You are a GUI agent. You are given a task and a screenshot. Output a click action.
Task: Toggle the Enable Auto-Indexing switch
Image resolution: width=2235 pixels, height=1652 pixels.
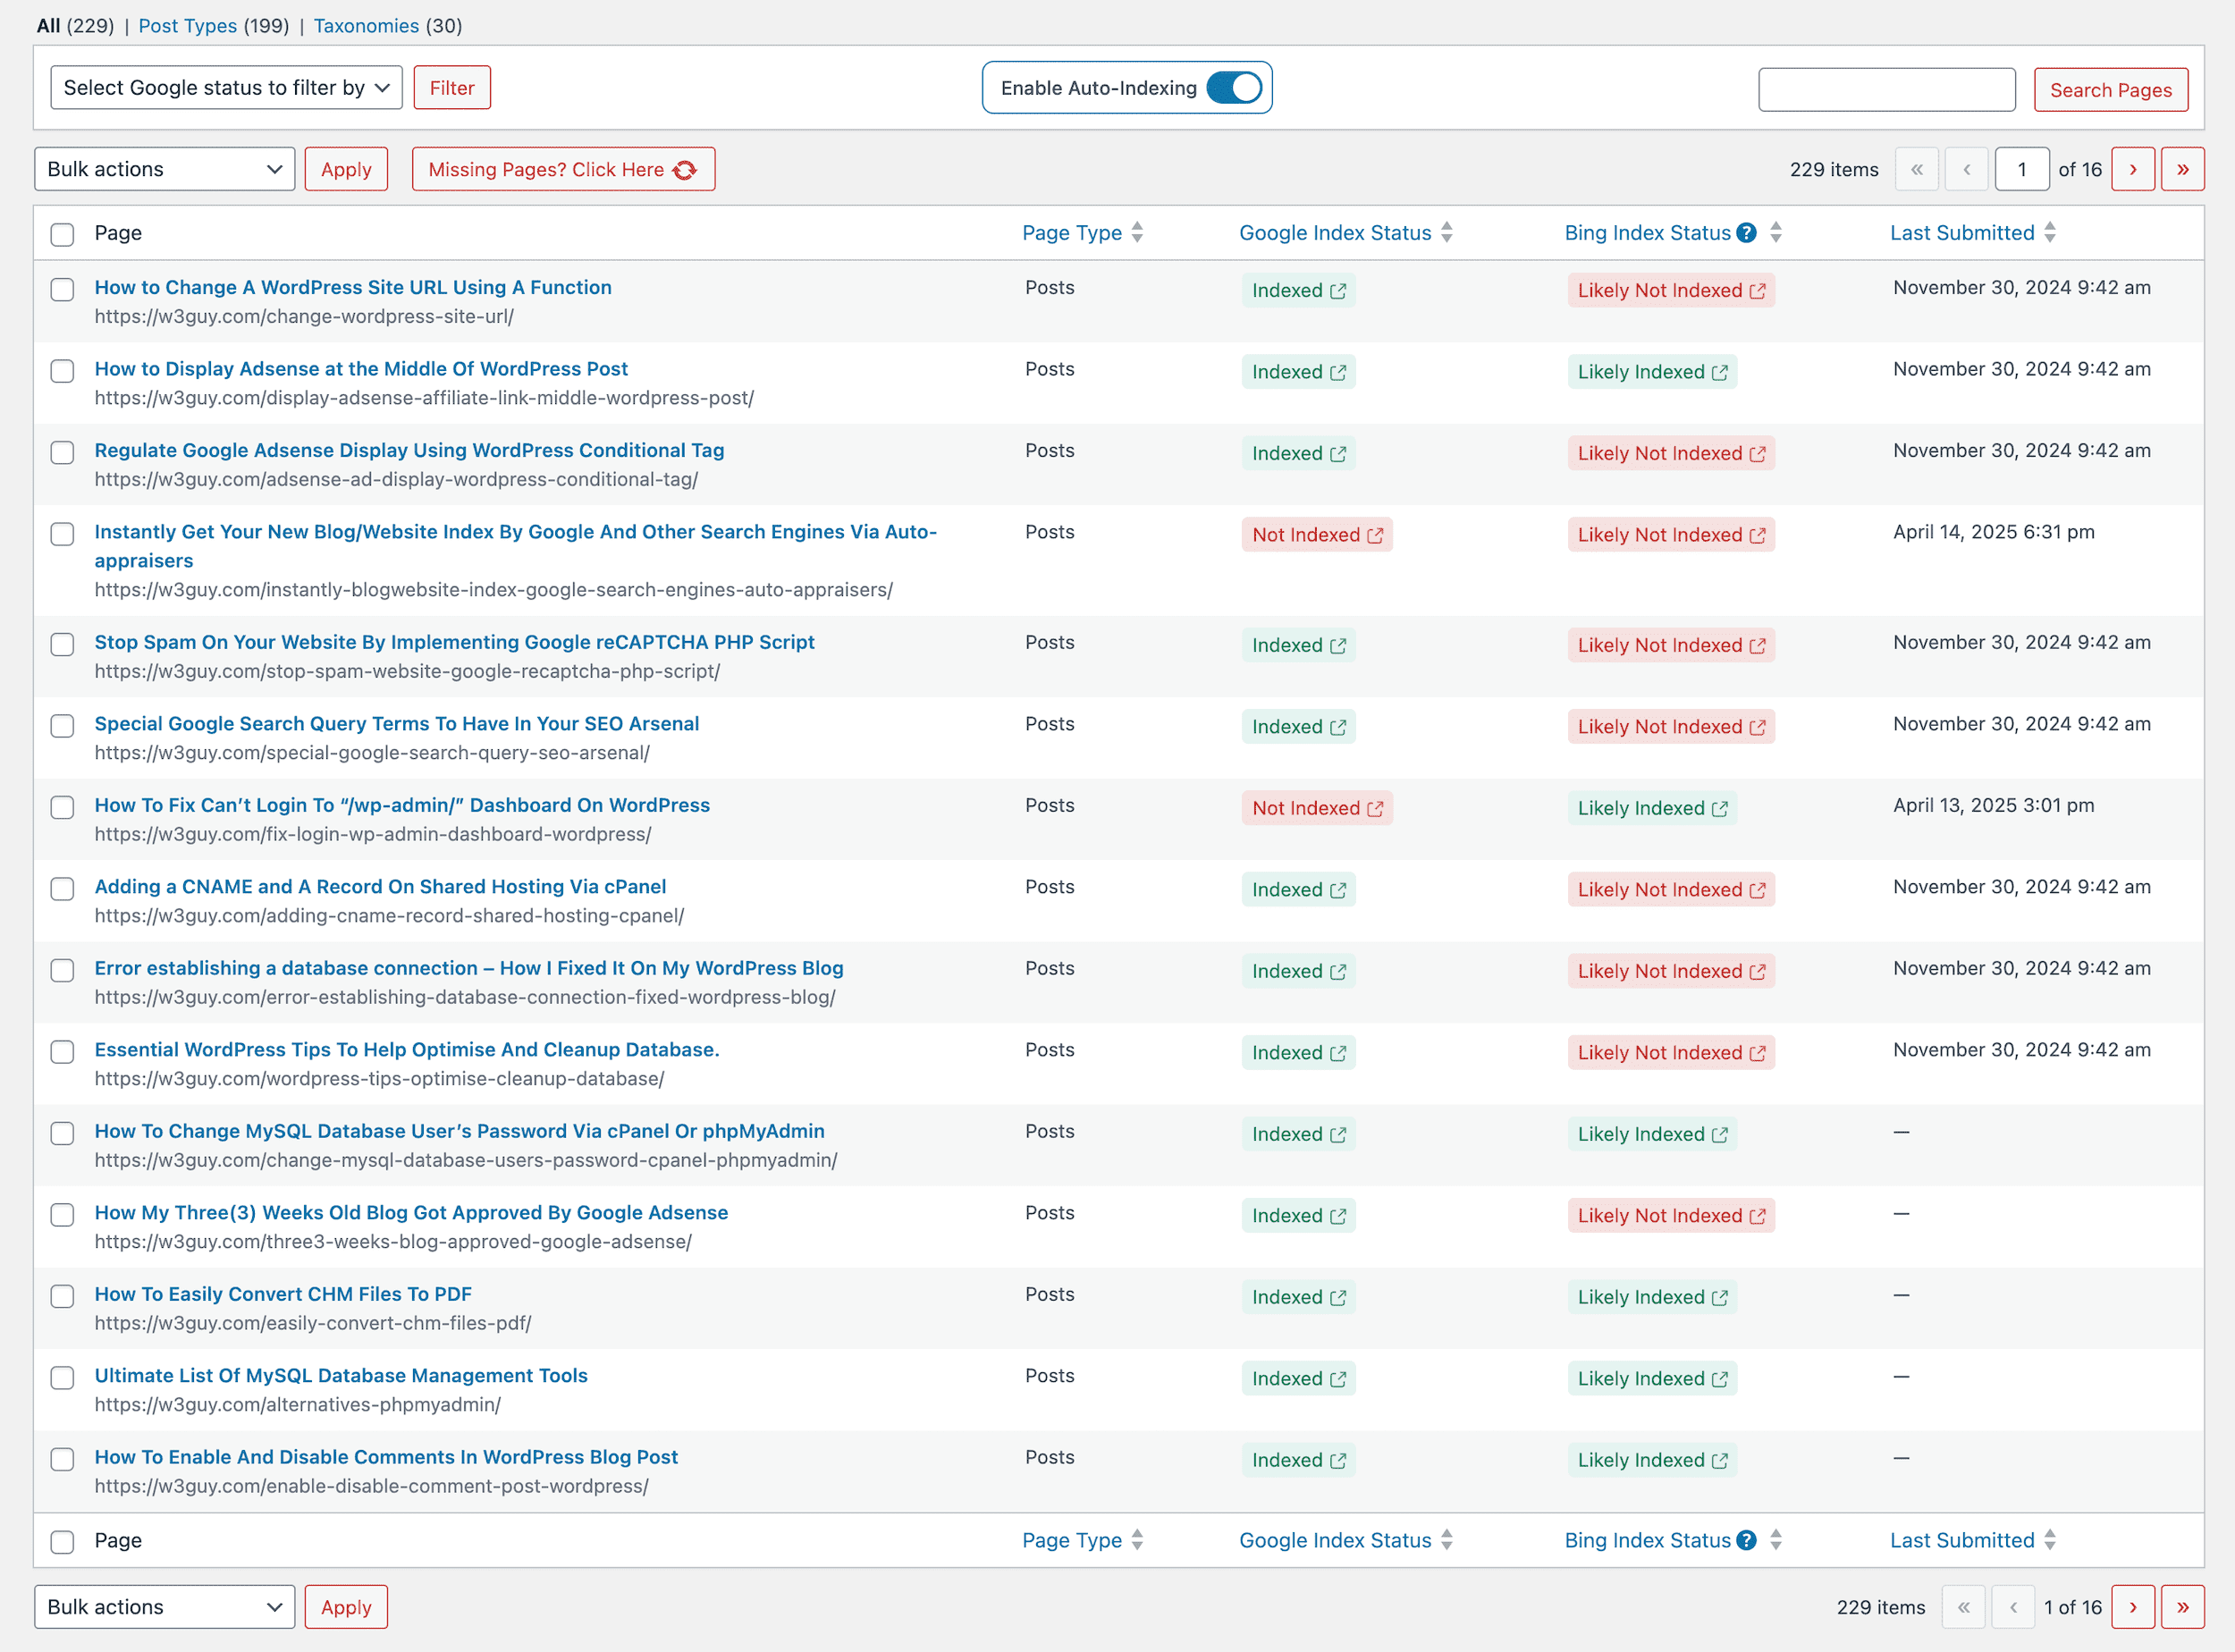[x=1234, y=88]
